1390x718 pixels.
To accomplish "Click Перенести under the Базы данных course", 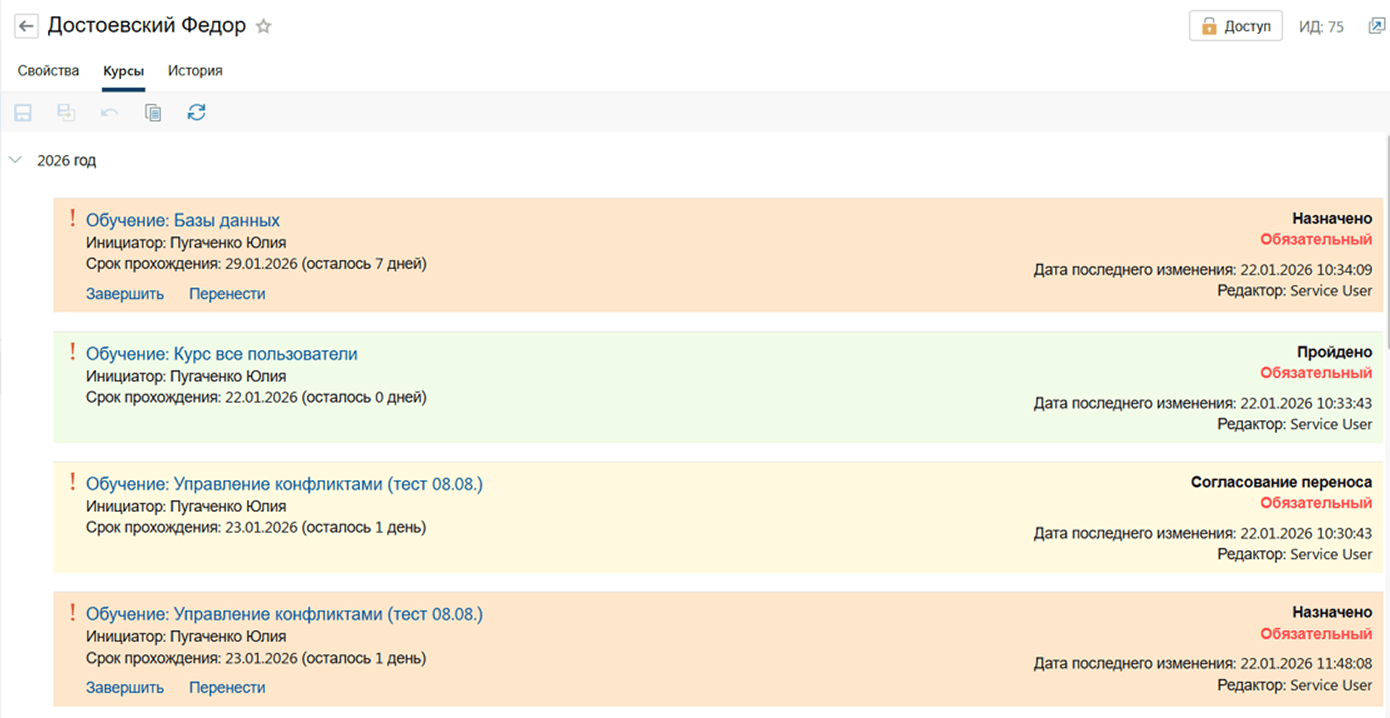I will point(227,294).
